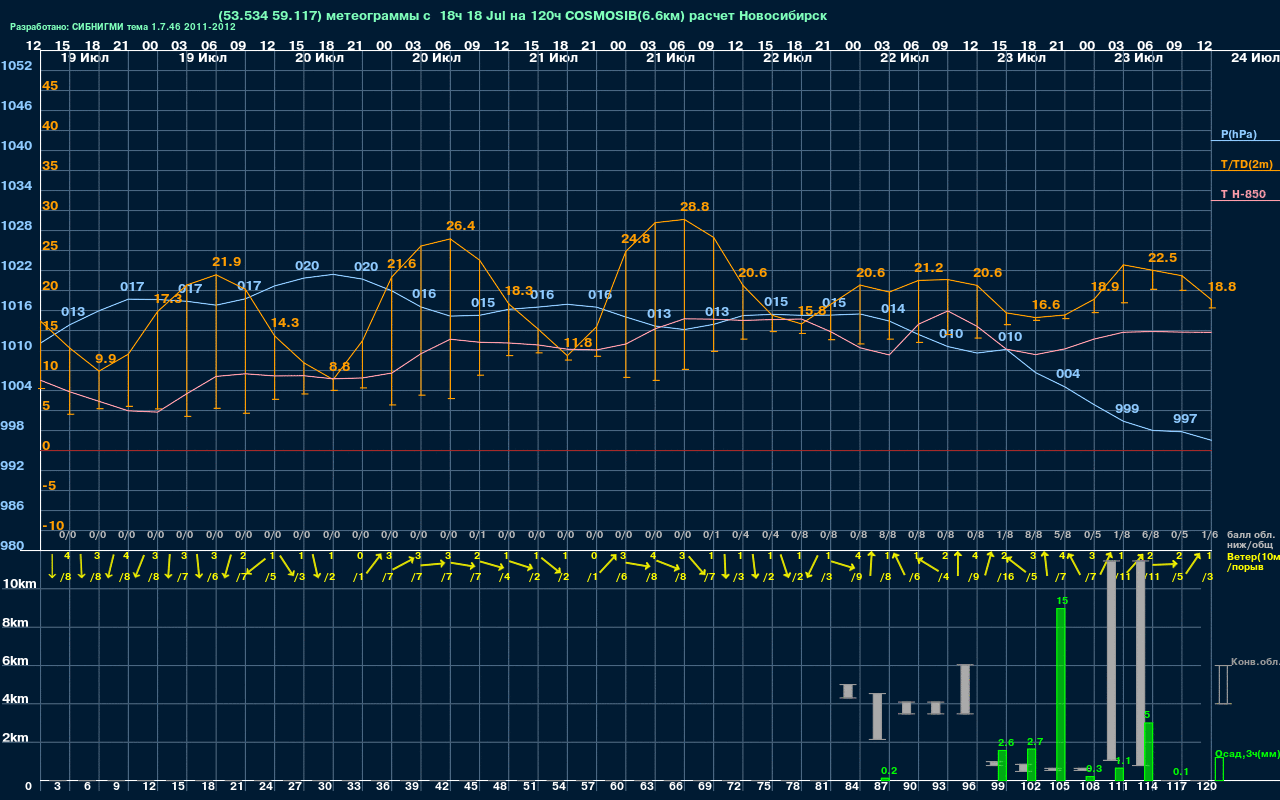1280x800 pixels.
Task: Click the 120 hour tick on bottom axis
Action: coord(1207,787)
